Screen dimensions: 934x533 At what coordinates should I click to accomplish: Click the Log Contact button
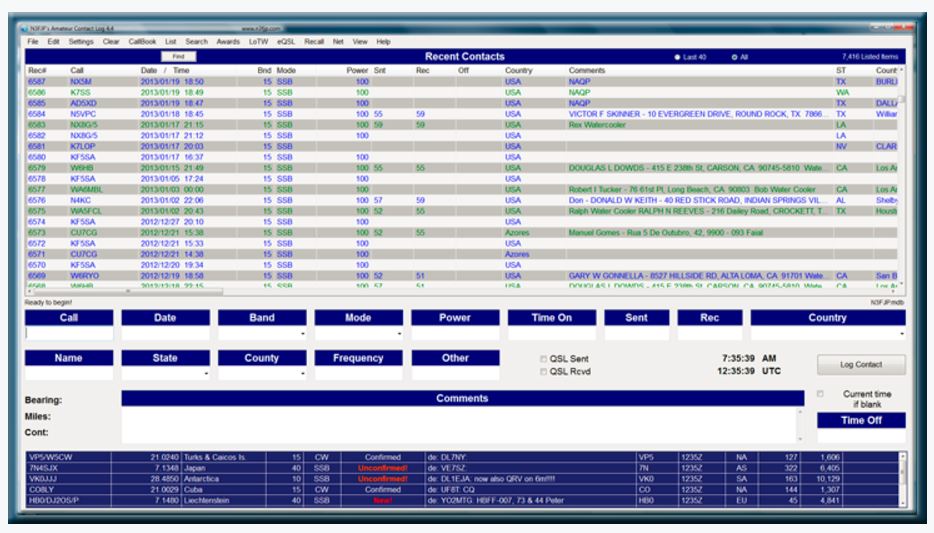click(x=861, y=364)
